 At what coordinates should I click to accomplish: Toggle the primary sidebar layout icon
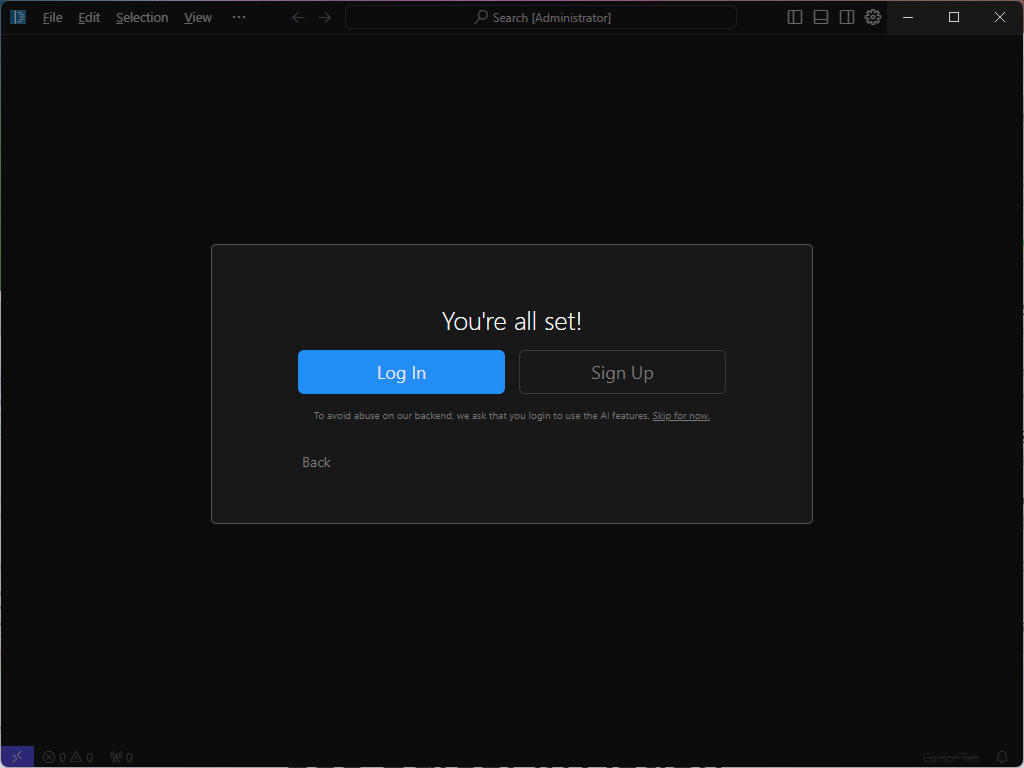(795, 18)
